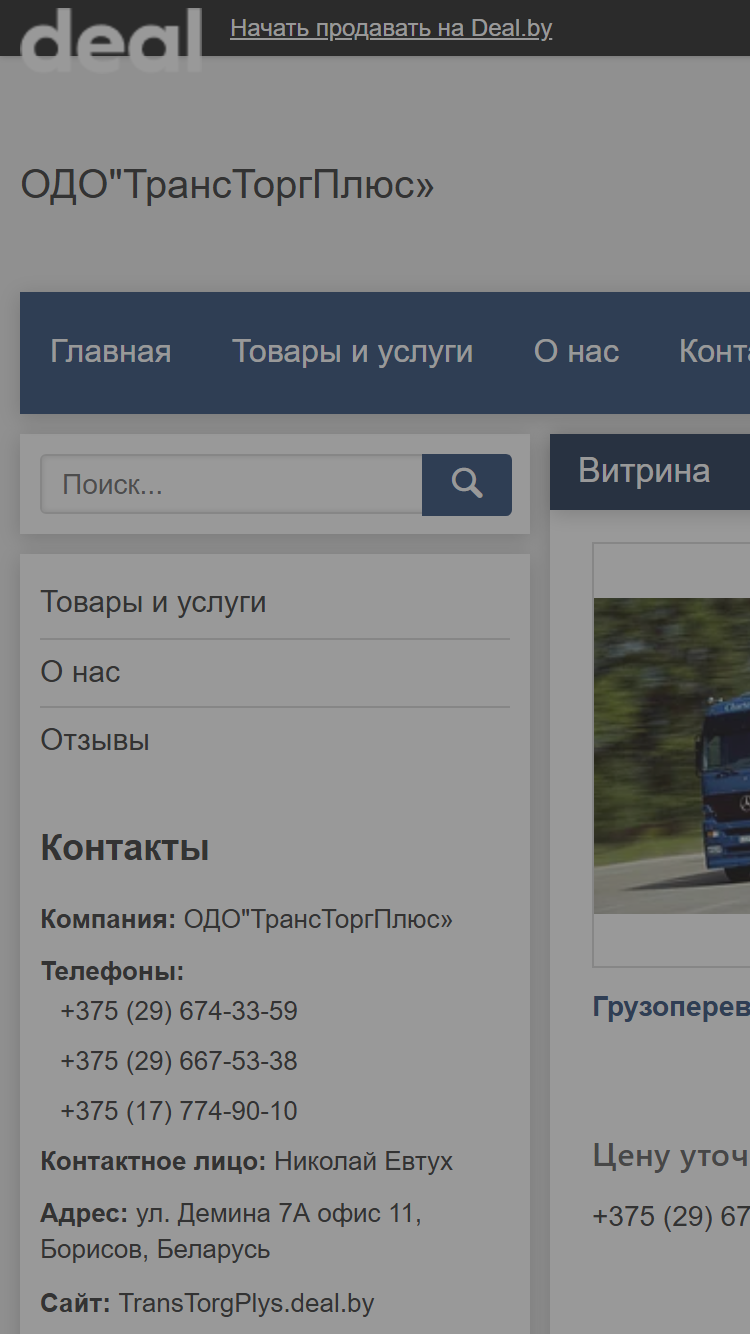Open Товары и услуги in the sidebar menu
This screenshot has height=1334, width=750.
[x=153, y=603]
